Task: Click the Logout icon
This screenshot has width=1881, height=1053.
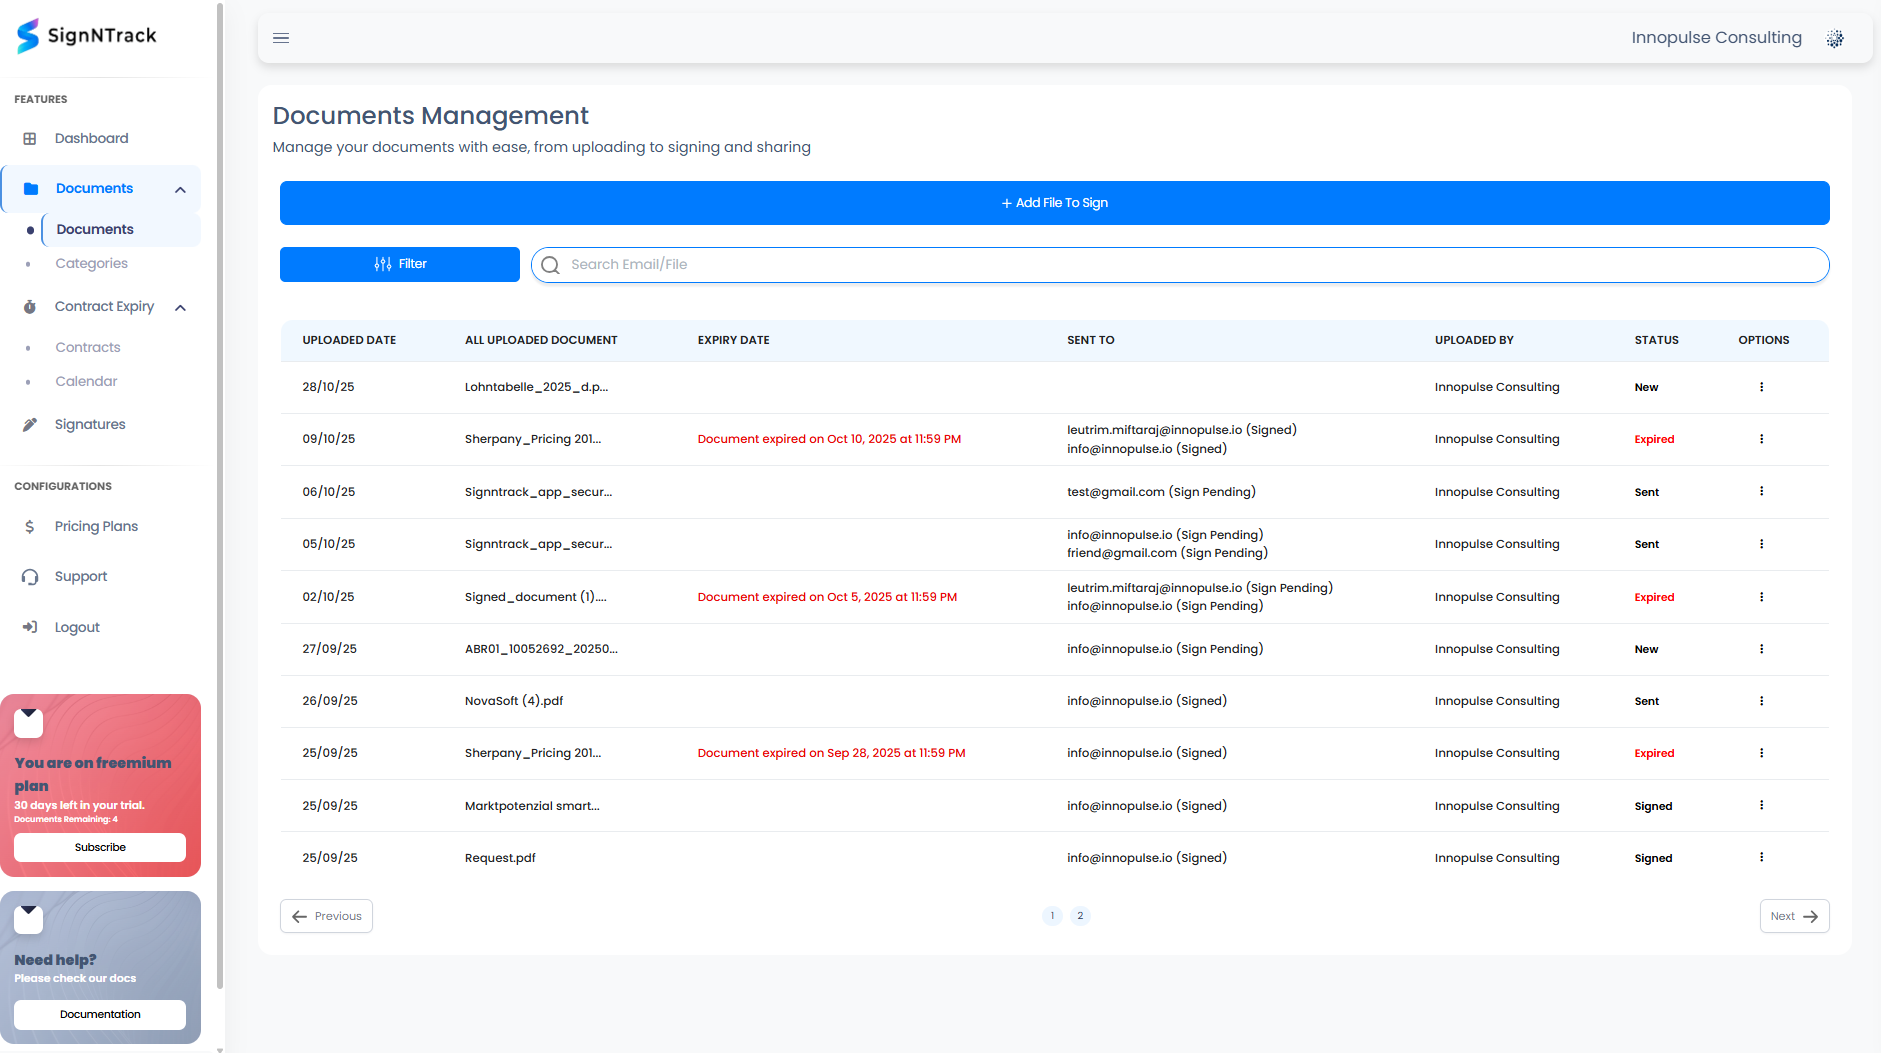Action: pyautogui.click(x=31, y=627)
